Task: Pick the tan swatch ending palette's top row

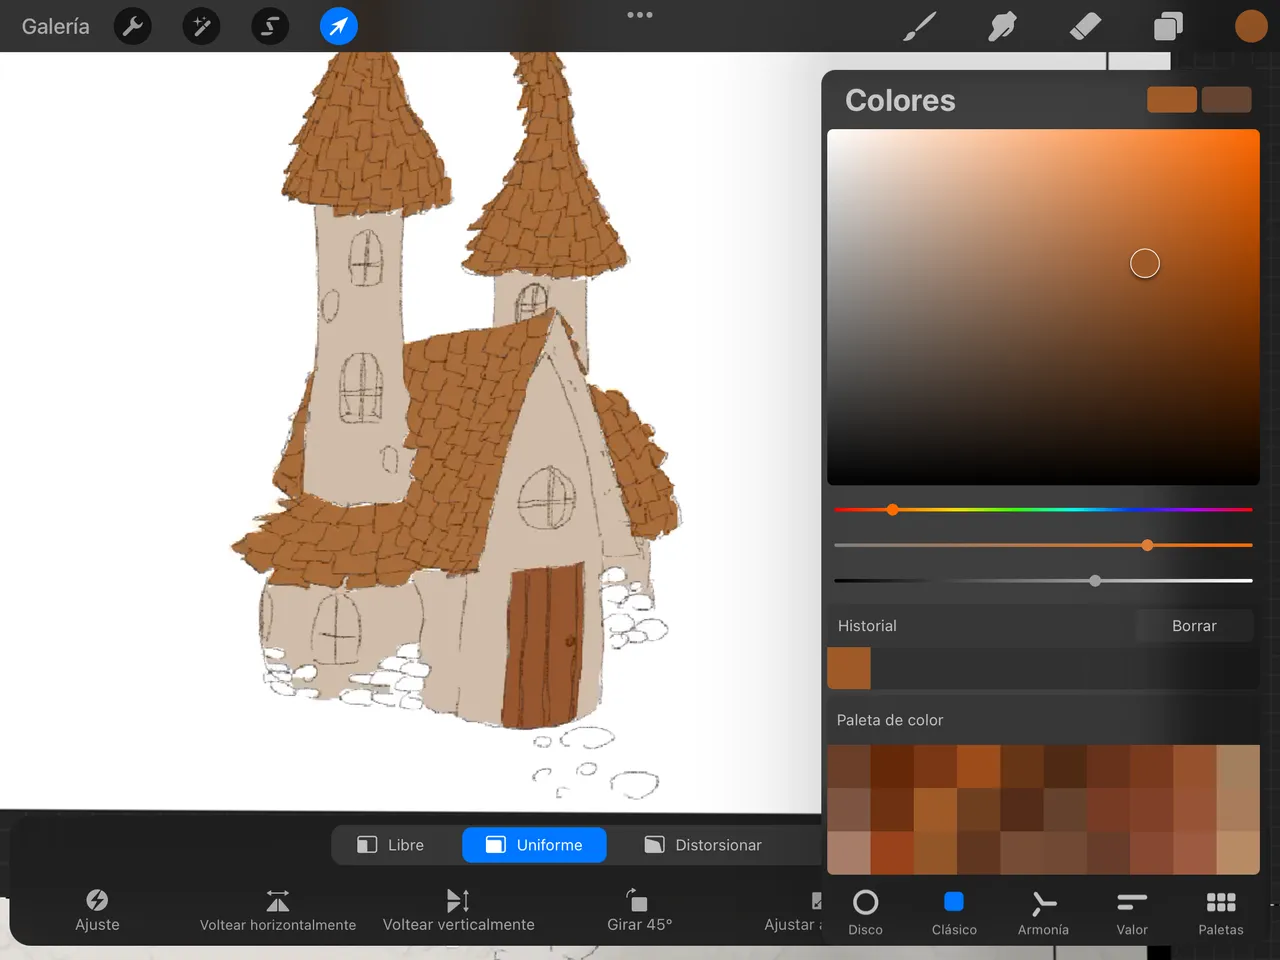Action: (1238, 766)
